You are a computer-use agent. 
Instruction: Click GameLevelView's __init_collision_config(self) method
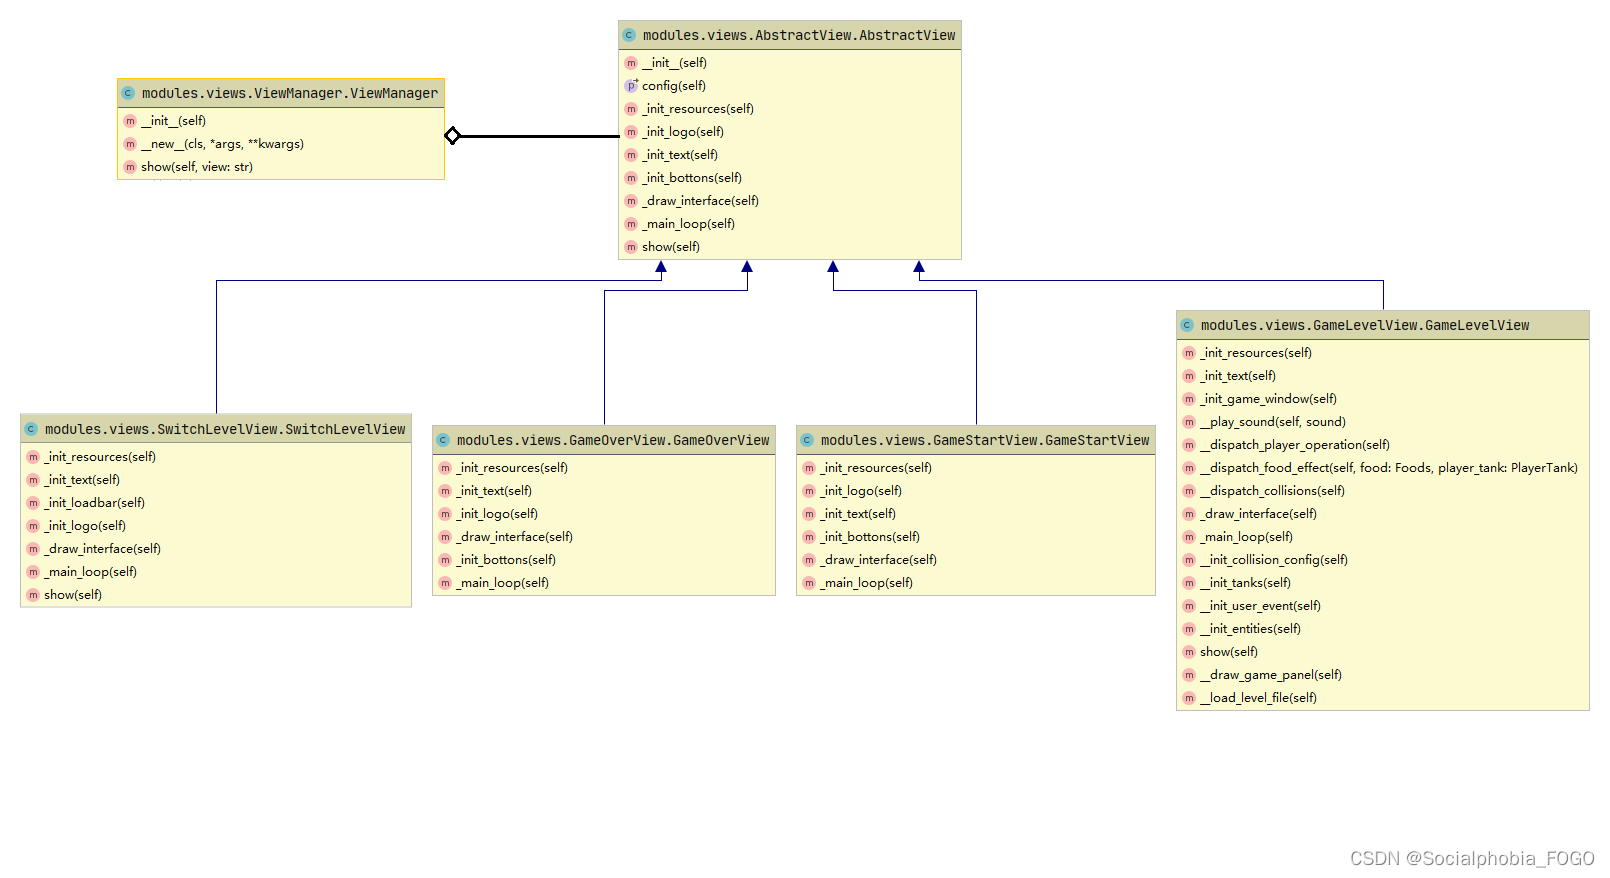pos(1274,560)
